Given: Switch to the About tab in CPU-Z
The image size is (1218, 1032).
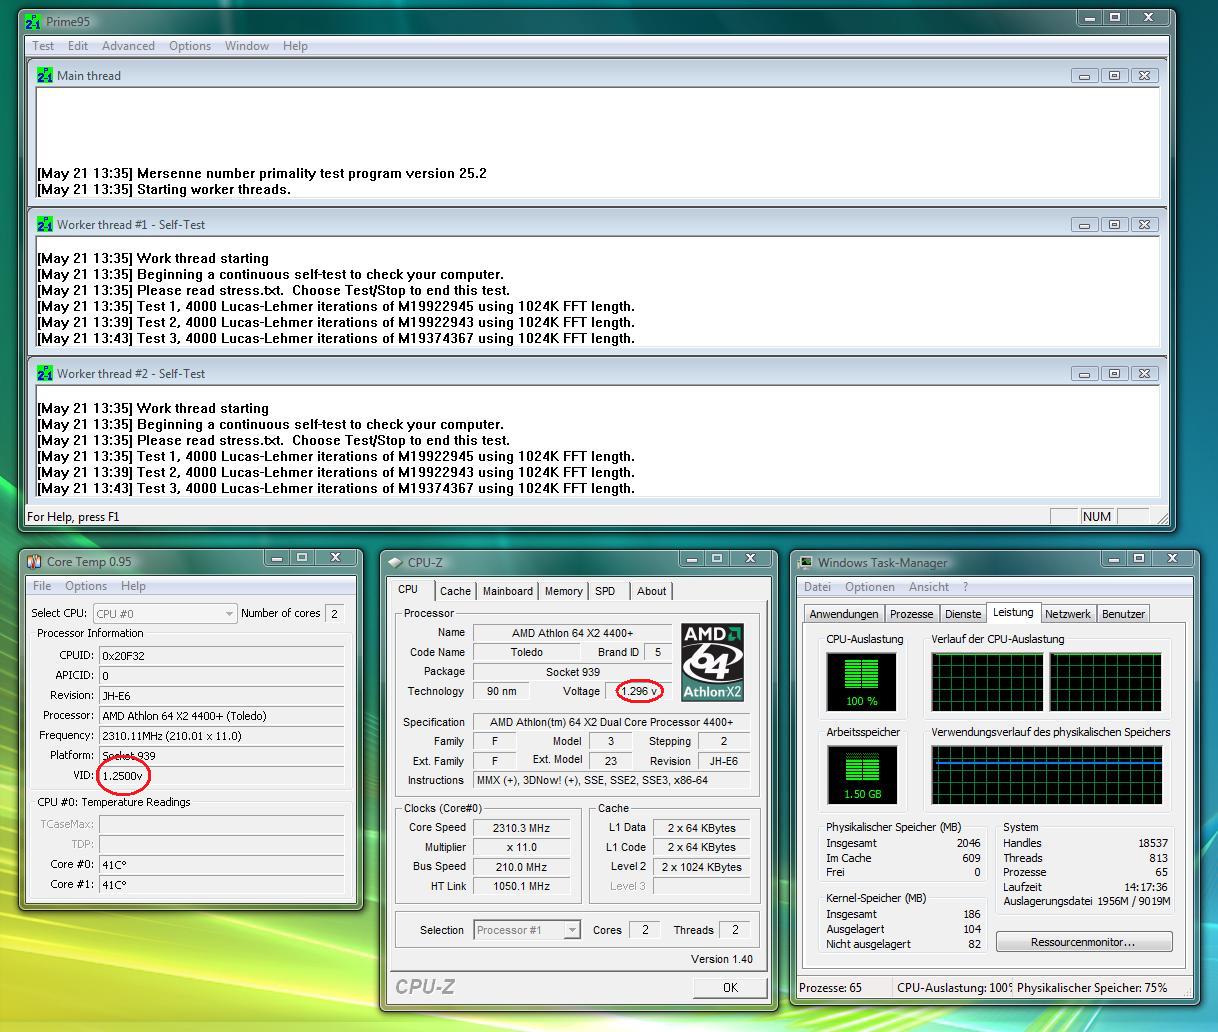Looking at the screenshot, I should click(652, 591).
